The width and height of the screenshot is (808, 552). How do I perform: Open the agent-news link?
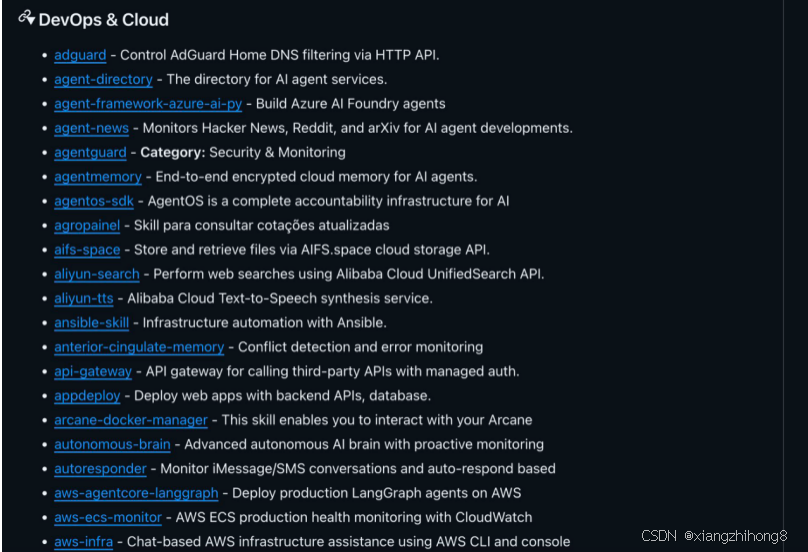(x=91, y=128)
